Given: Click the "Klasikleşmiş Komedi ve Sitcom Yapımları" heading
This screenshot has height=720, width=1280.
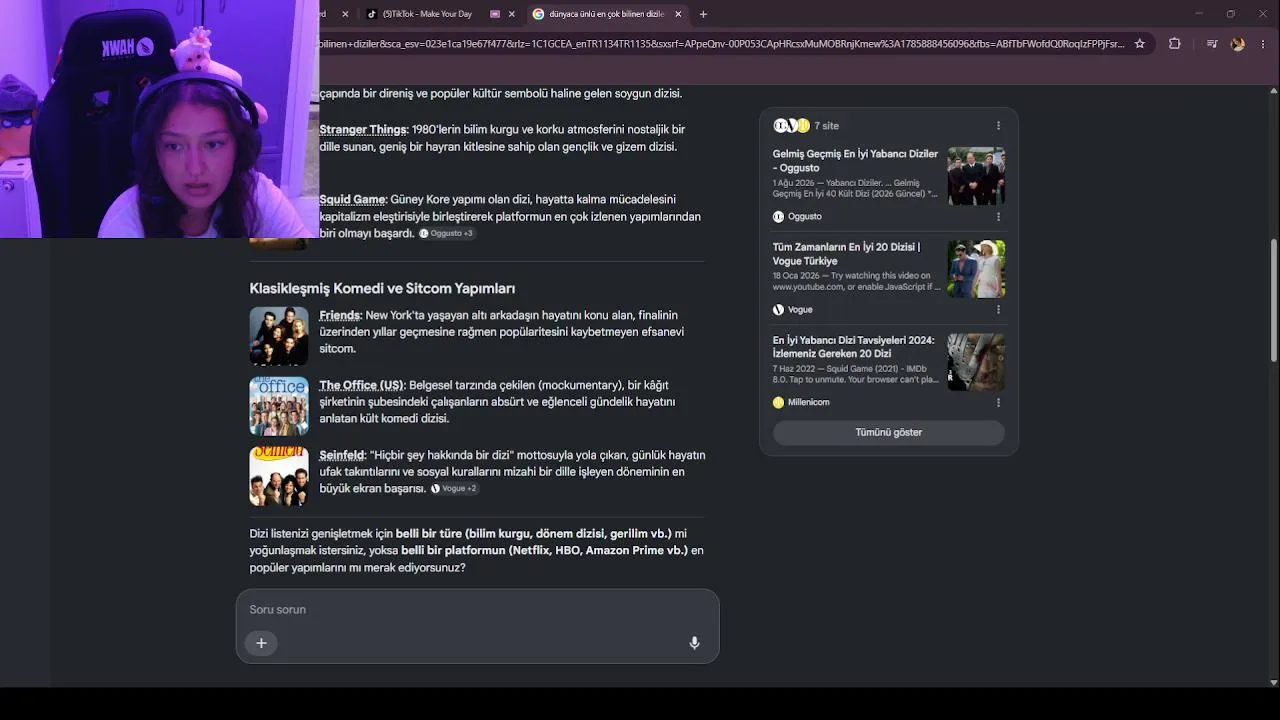Looking at the screenshot, I should coord(382,289).
